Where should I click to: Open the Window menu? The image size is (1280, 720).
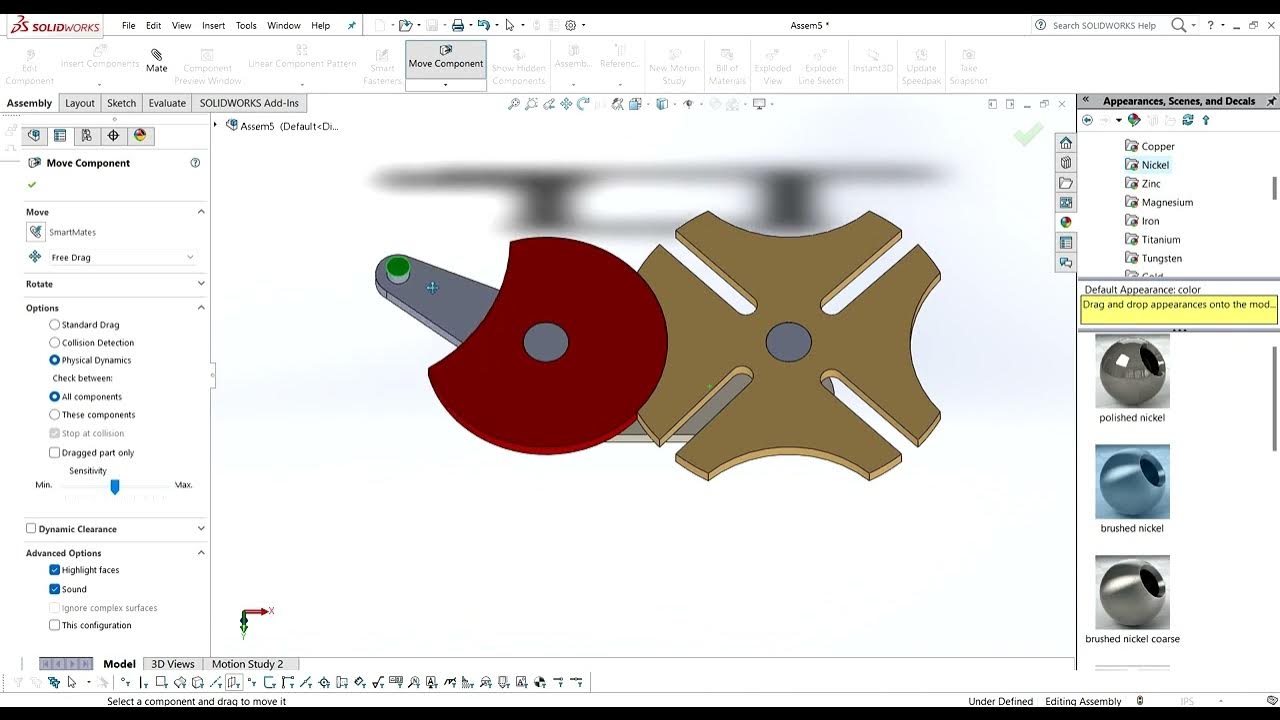tap(284, 25)
